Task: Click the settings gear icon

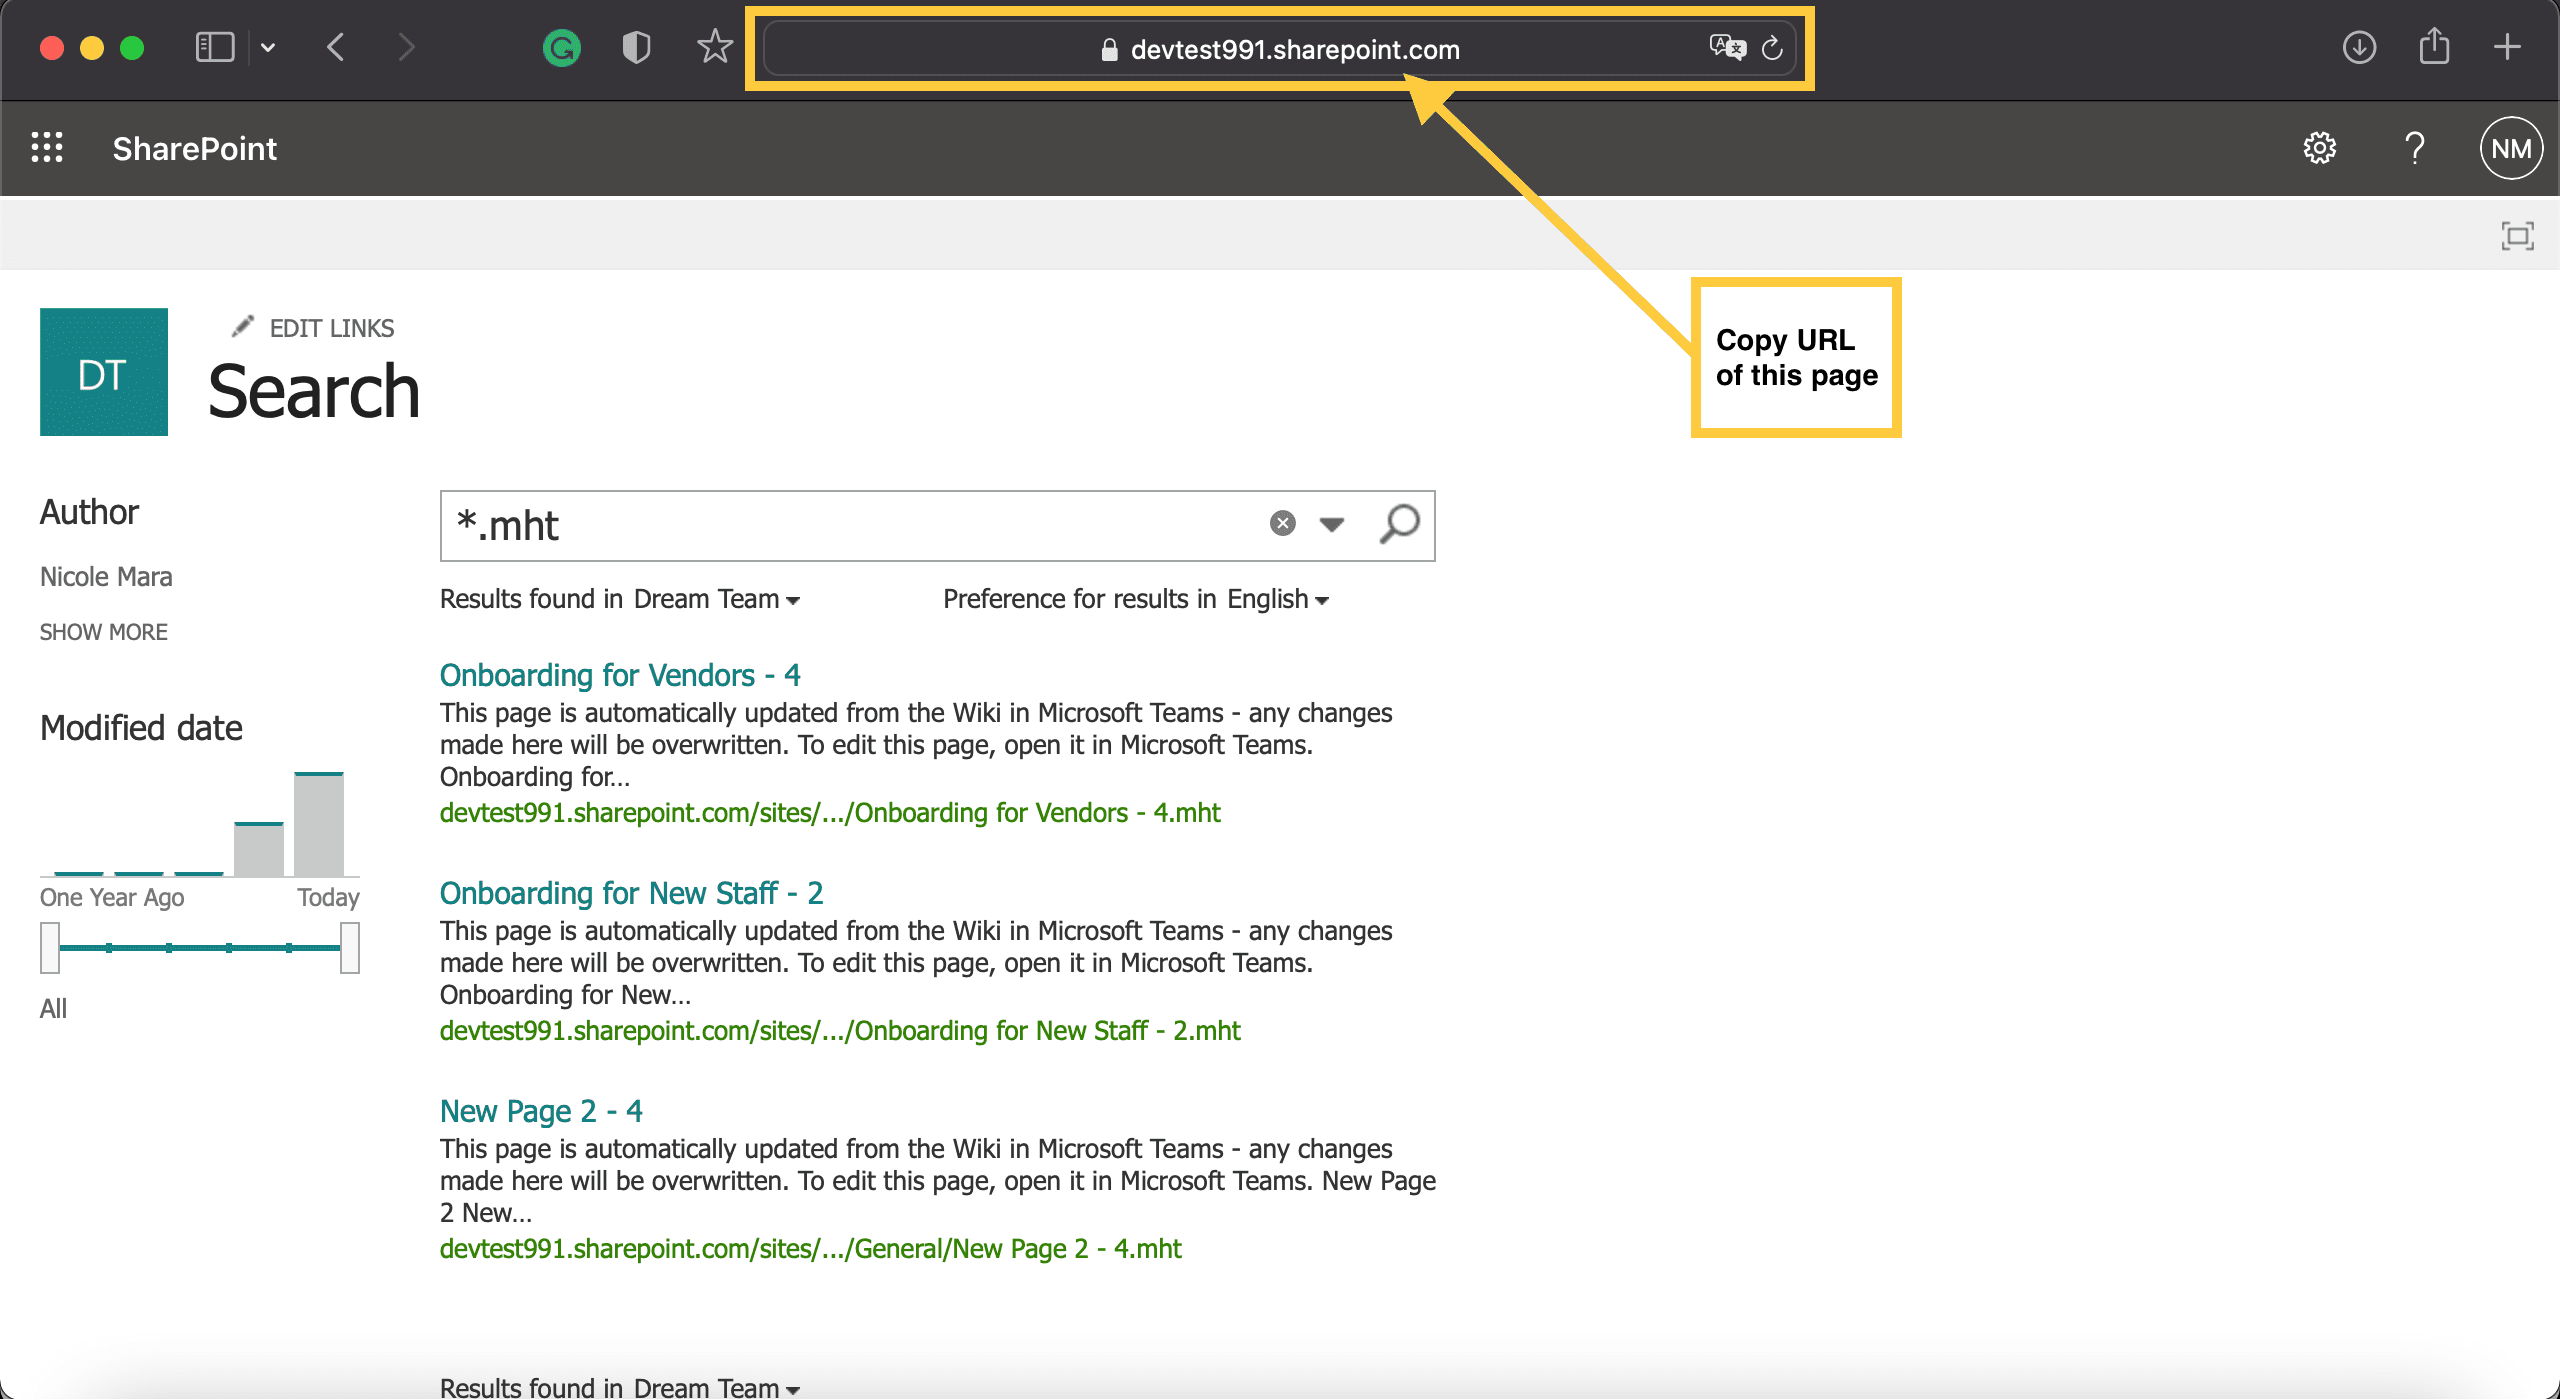Action: point(2324,148)
